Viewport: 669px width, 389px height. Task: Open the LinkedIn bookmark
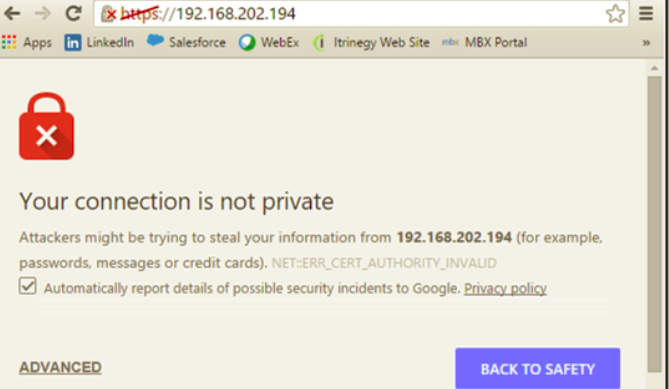point(99,42)
